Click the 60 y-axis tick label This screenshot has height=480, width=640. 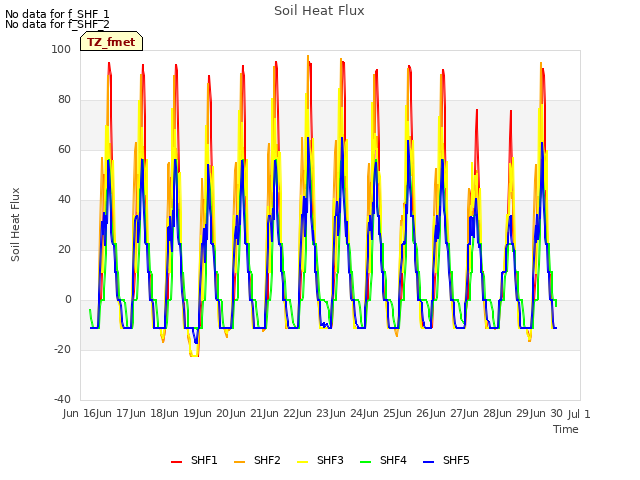pyautogui.click(x=64, y=149)
